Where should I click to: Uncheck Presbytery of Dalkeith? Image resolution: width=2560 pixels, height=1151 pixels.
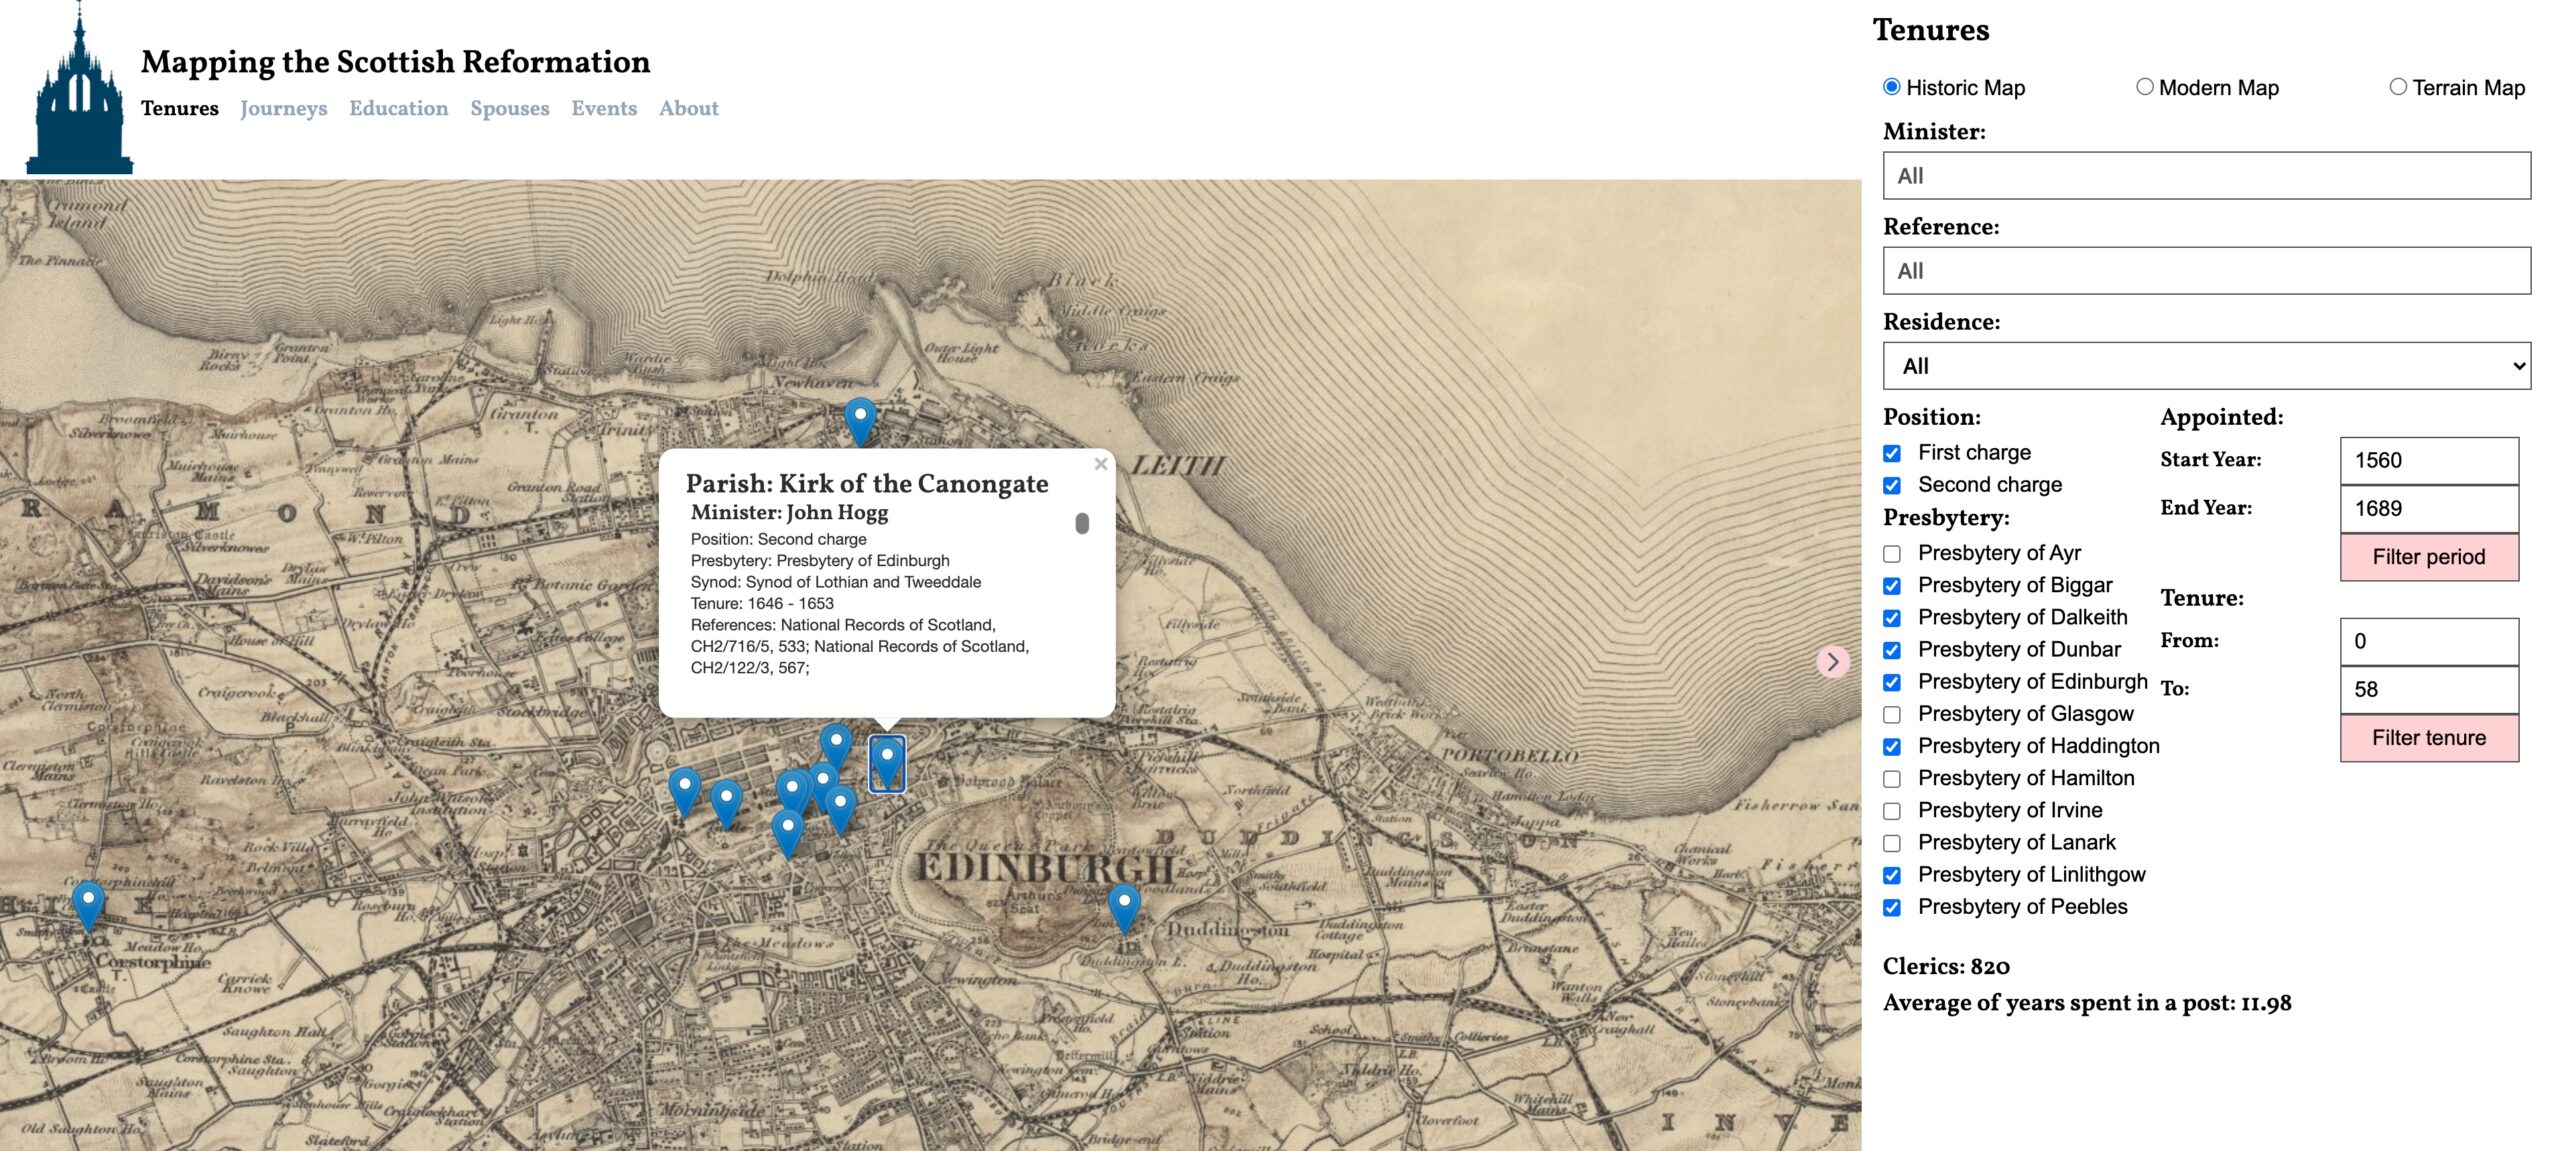coord(1892,618)
